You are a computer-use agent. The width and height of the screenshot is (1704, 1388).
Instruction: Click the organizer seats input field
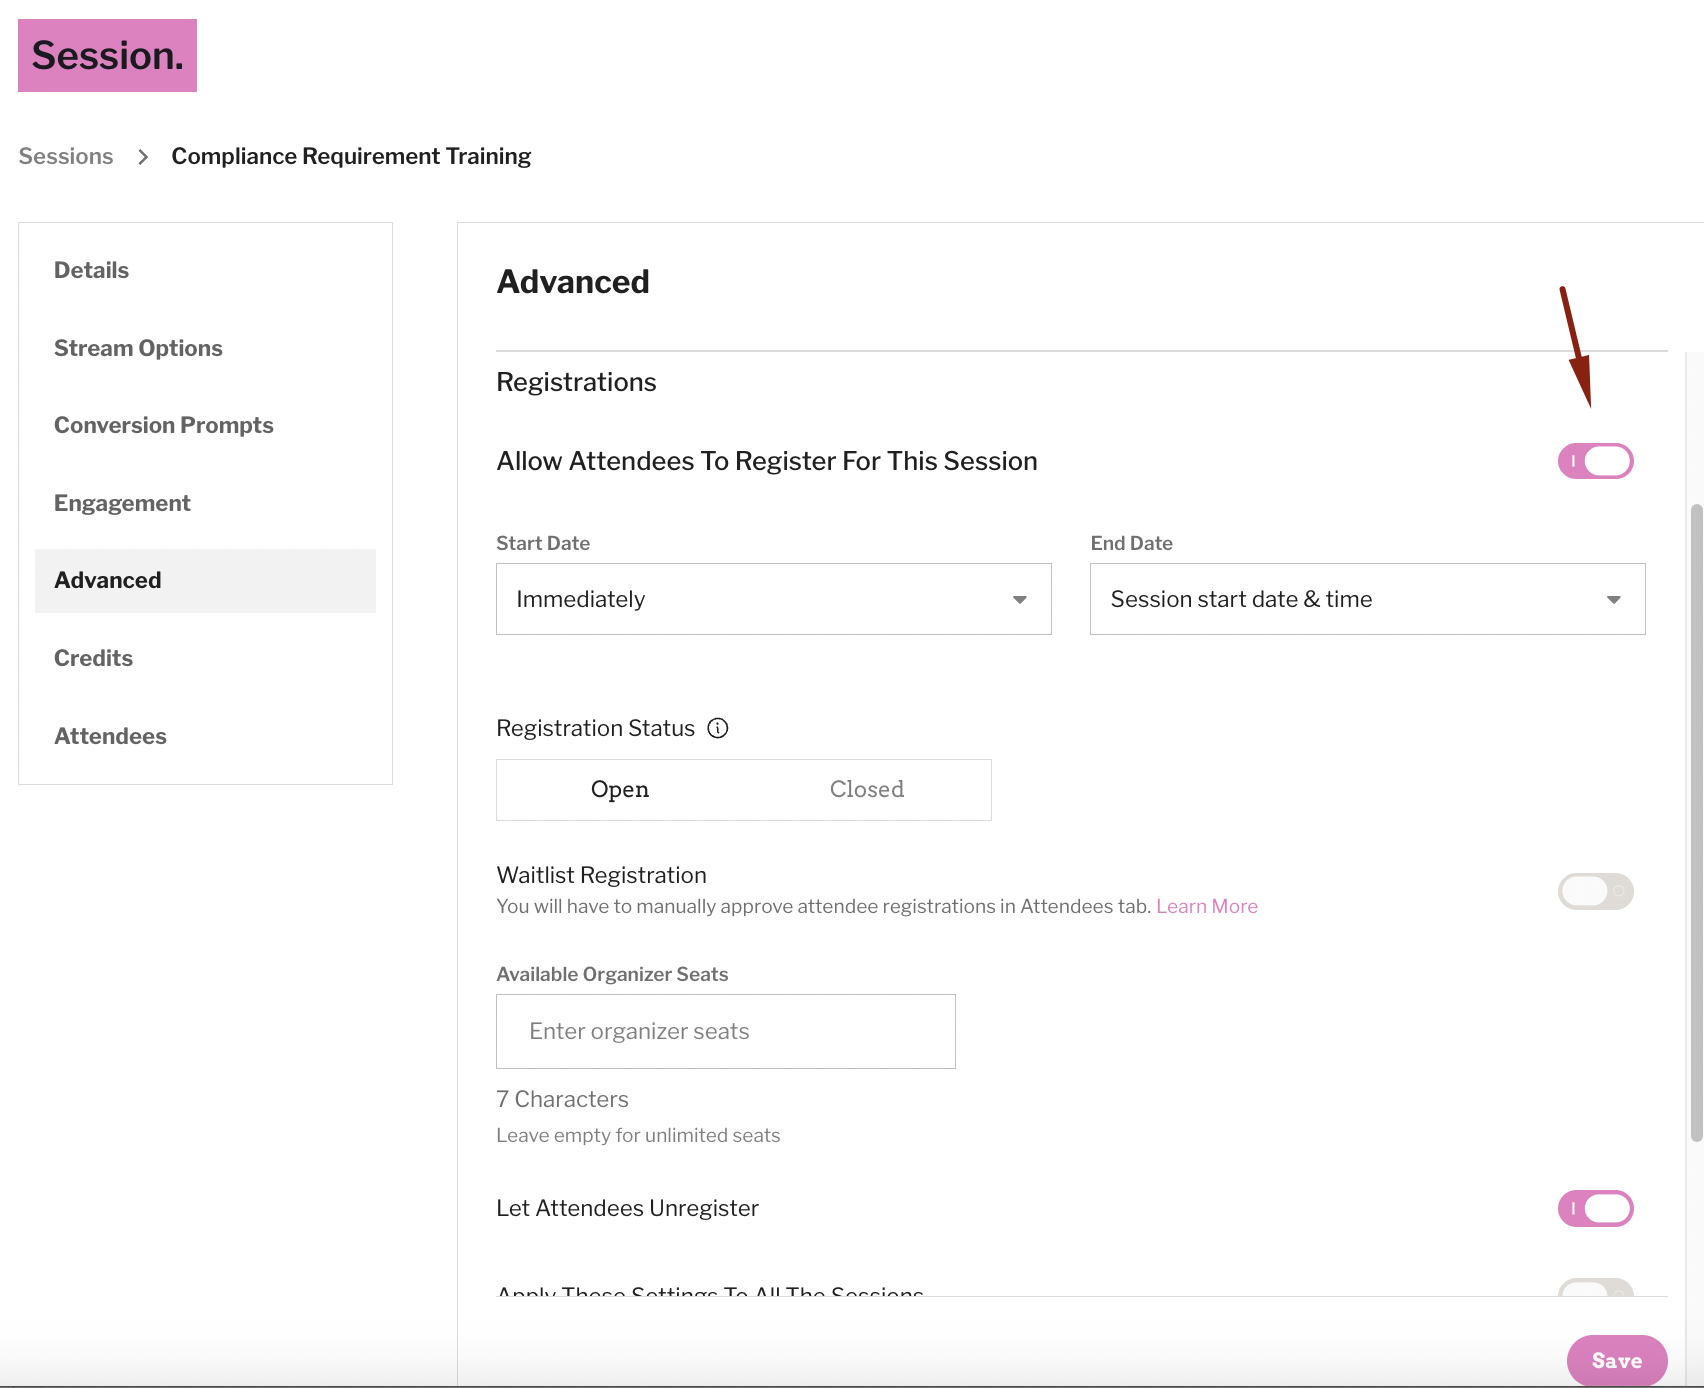point(726,1031)
